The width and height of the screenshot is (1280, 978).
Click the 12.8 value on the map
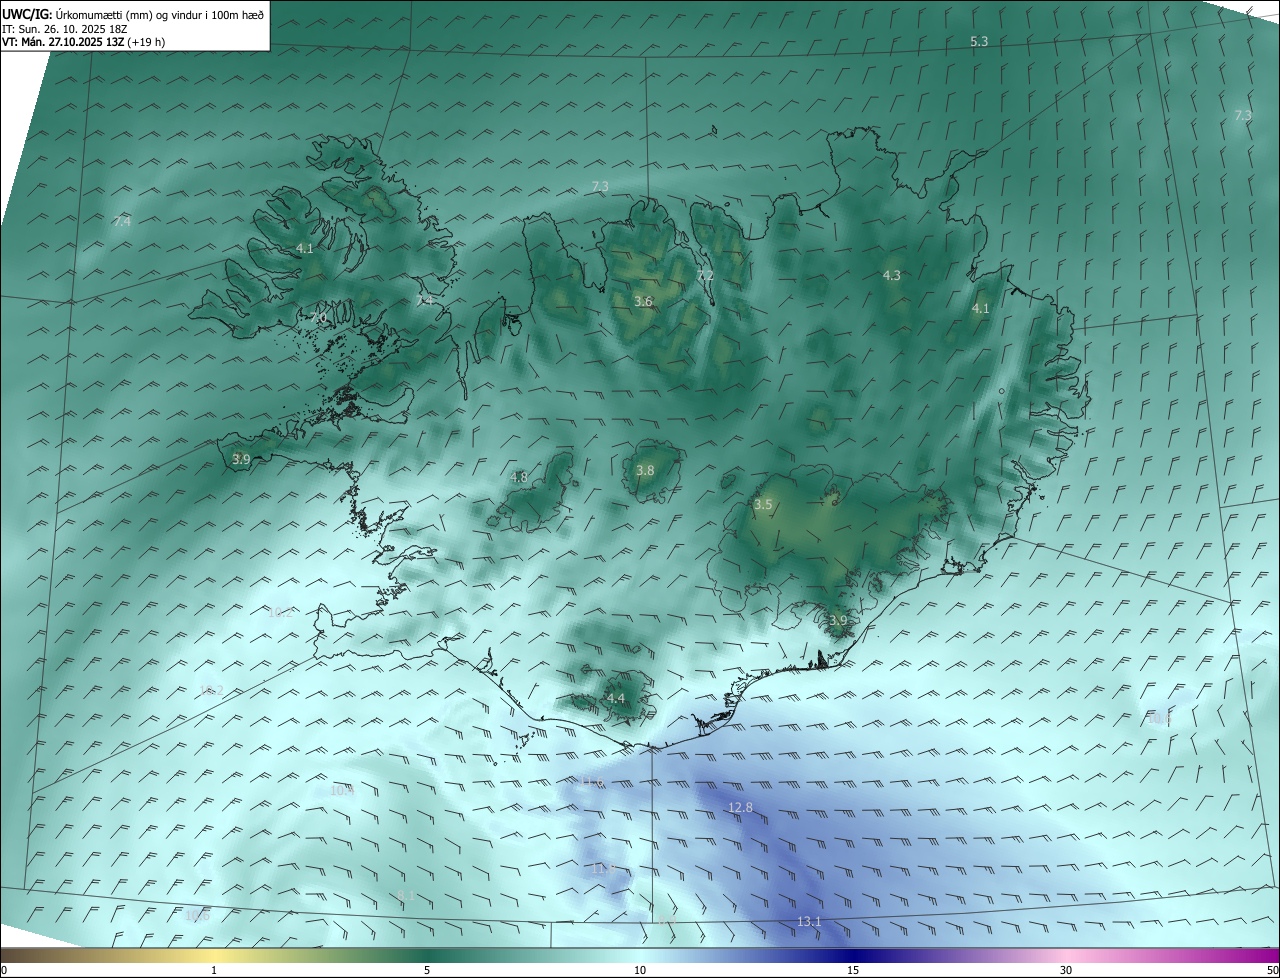(740, 807)
